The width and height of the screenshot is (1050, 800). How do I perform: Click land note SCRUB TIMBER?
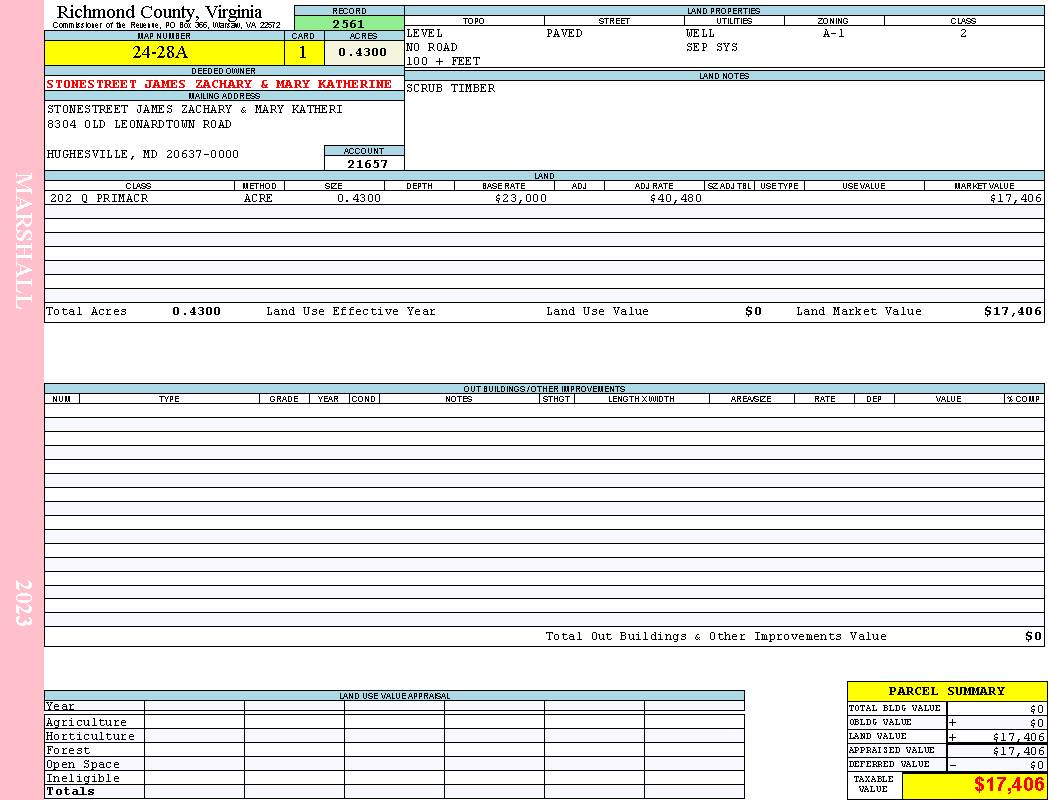451,88
